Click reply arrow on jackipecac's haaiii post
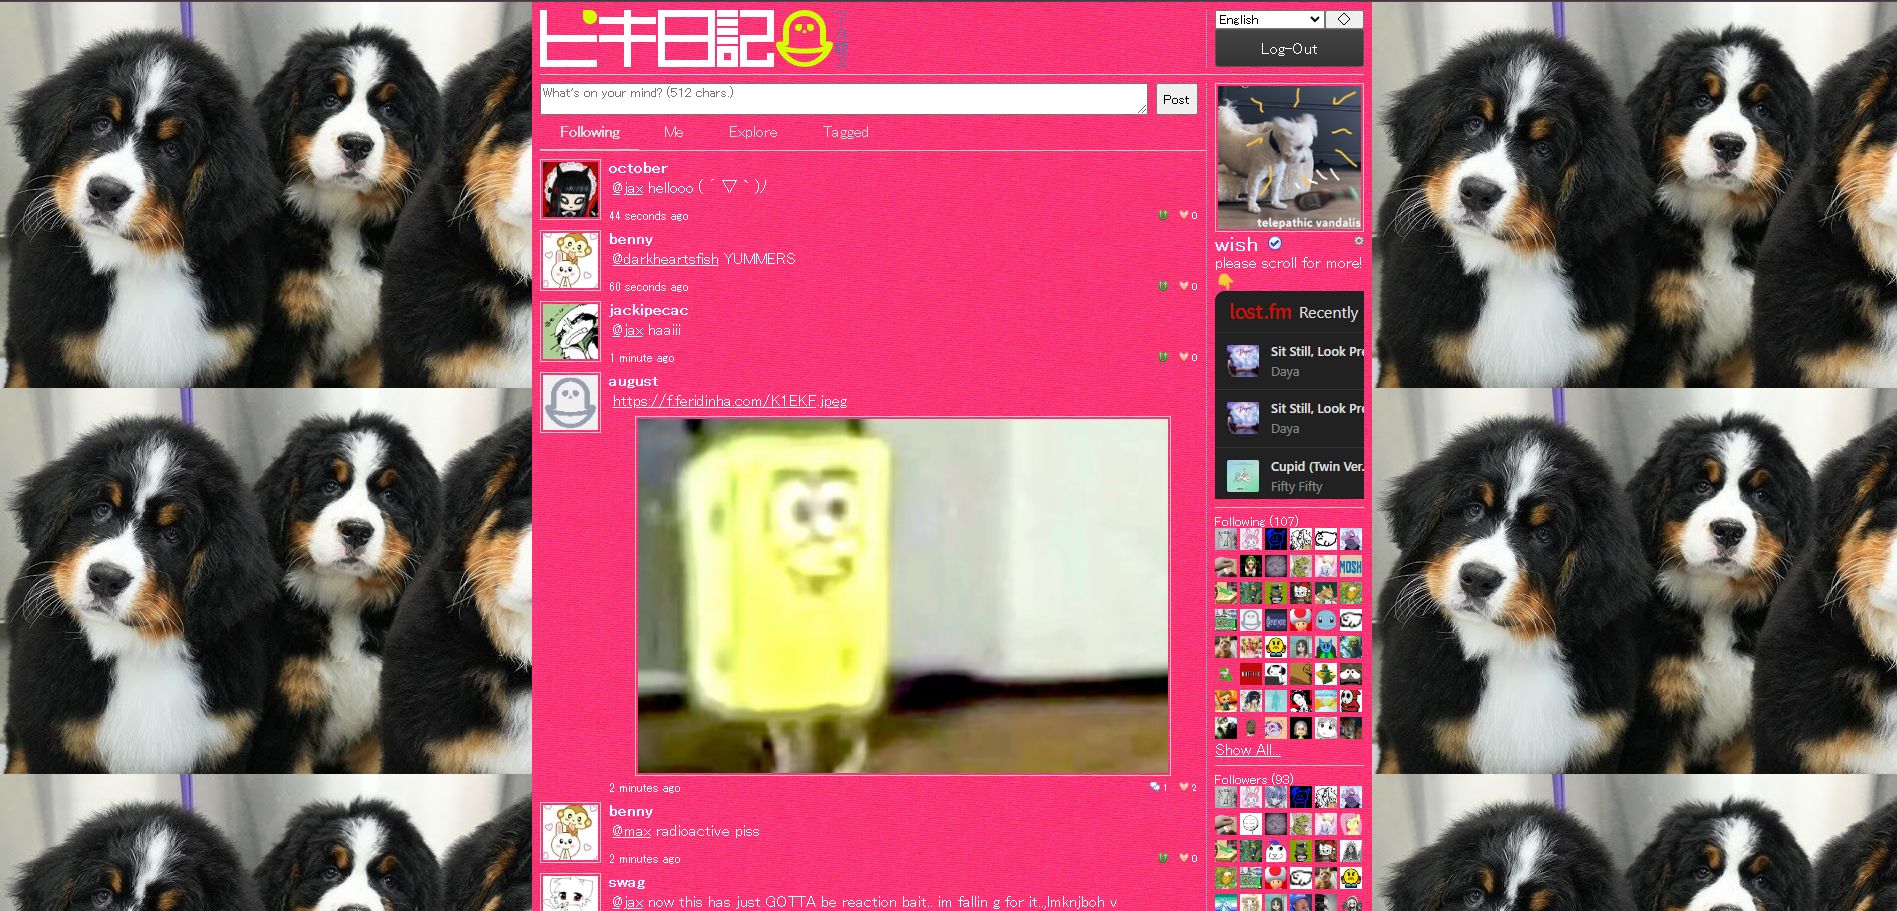This screenshot has height=911, width=1897. [1162, 357]
